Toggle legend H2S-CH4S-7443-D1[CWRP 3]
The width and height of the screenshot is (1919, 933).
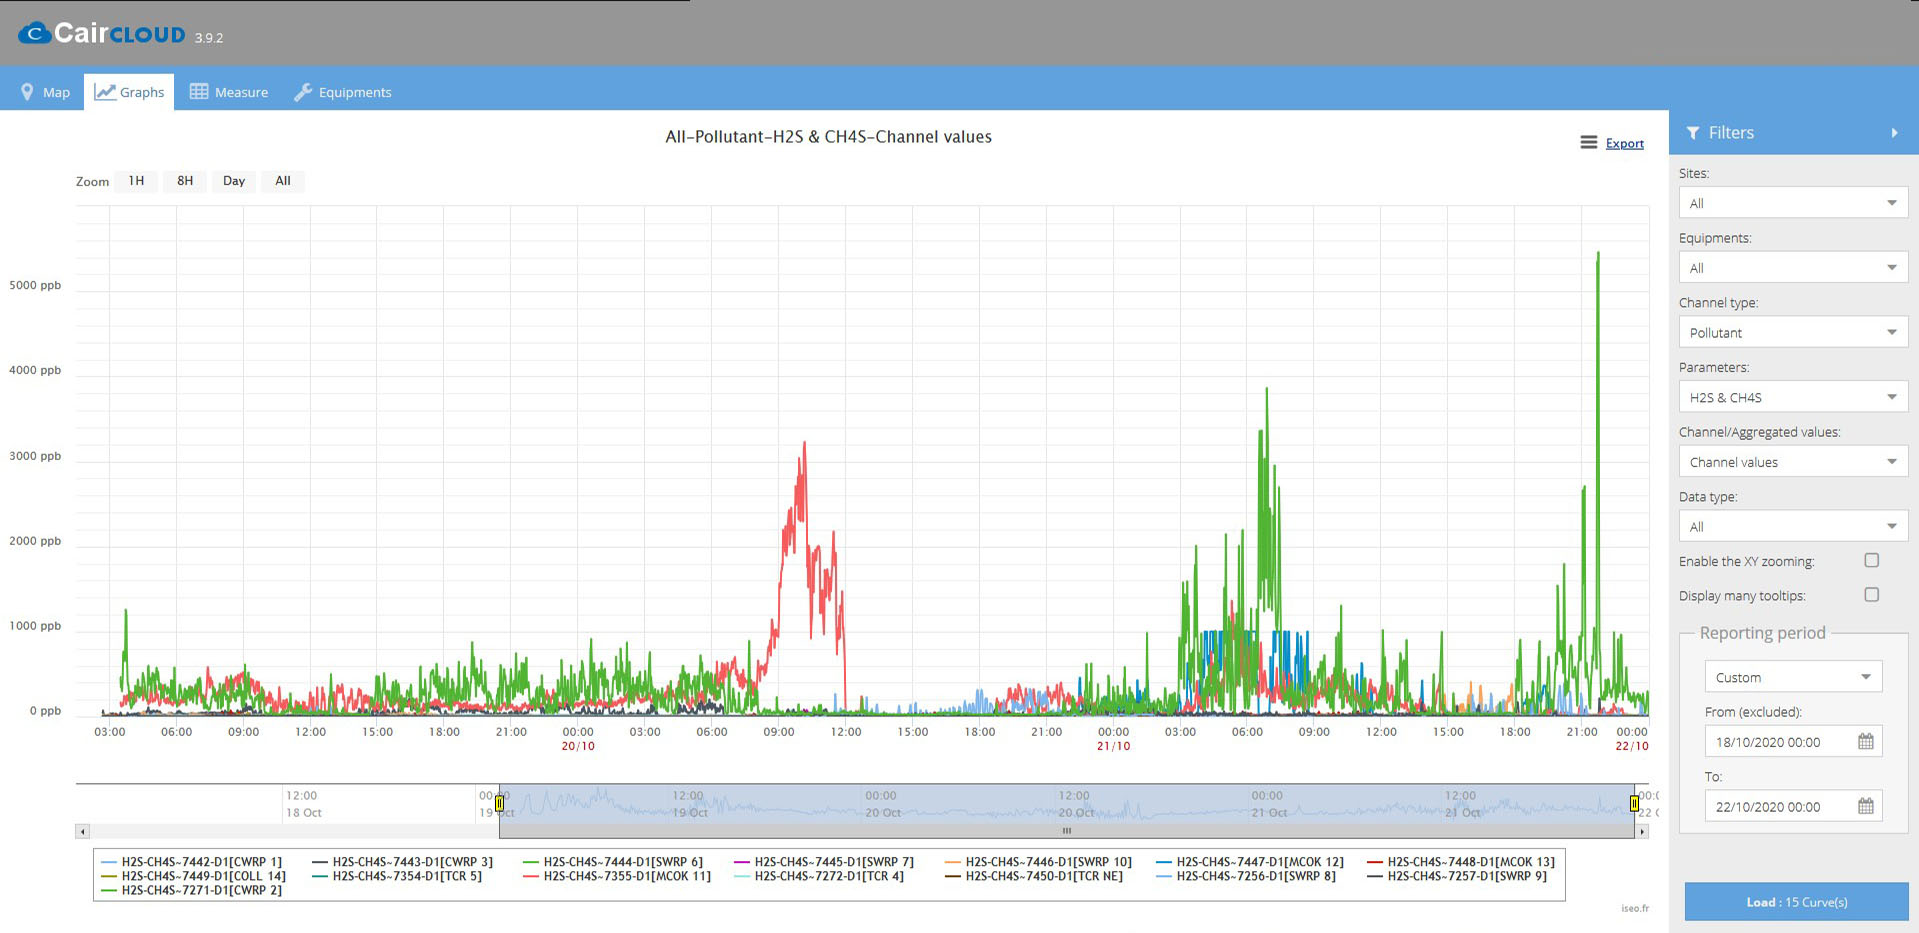pyautogui.click(x=402, y=862)
